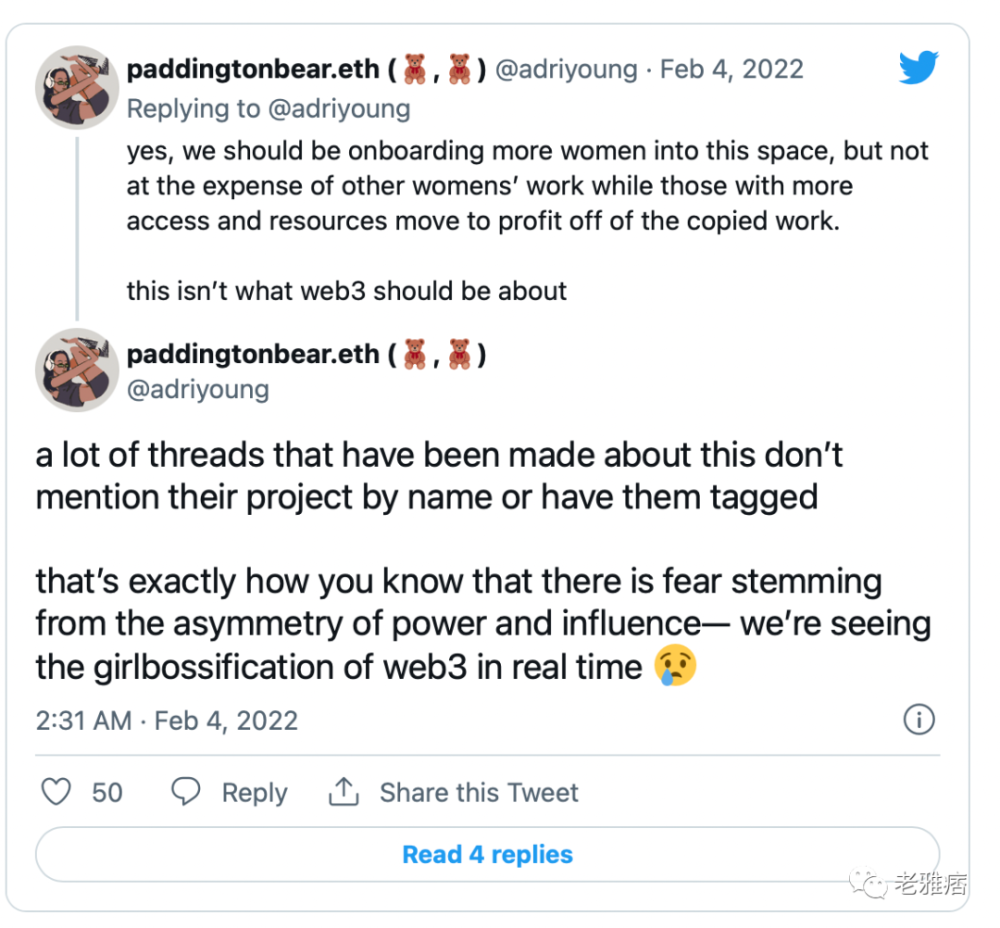Like the tweet via heart icon
This screenshot has height=928, width=1000.
pyautogui.click(x=56, y=792)
